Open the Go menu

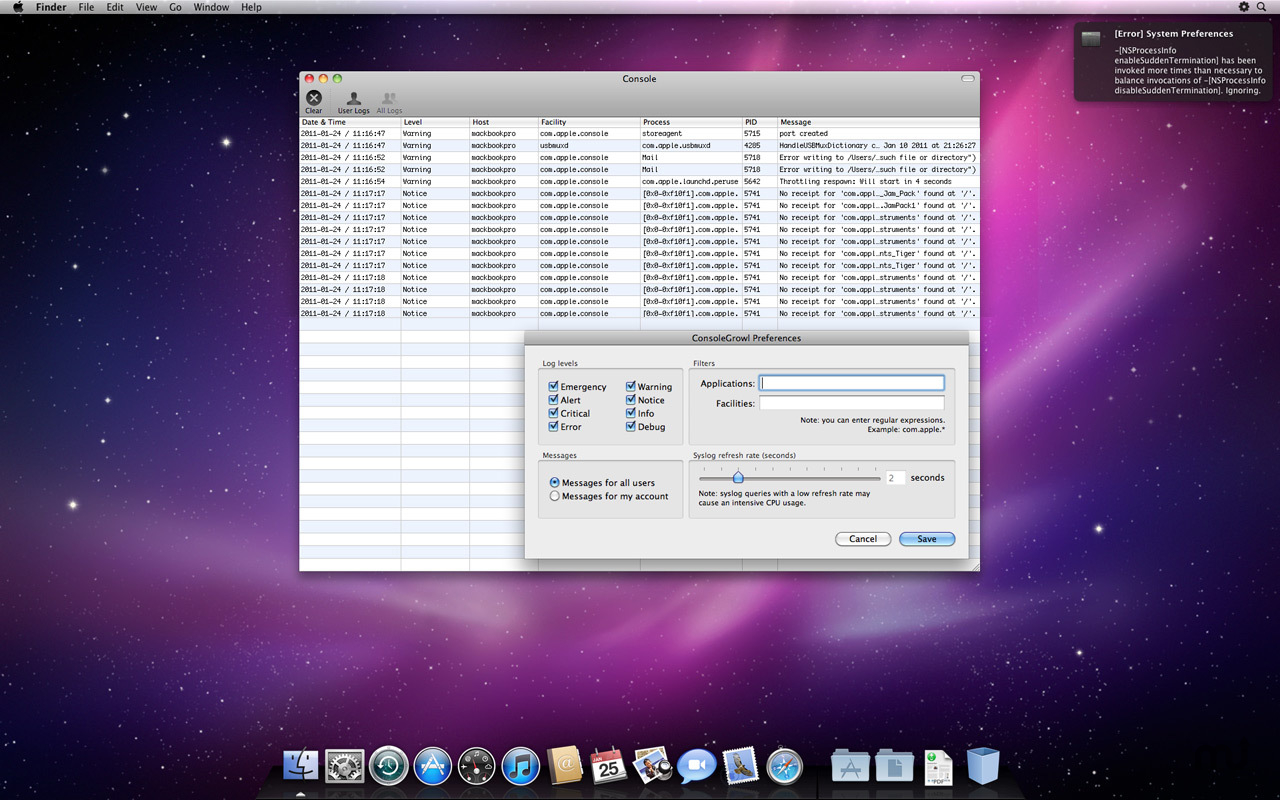[175, 7]
